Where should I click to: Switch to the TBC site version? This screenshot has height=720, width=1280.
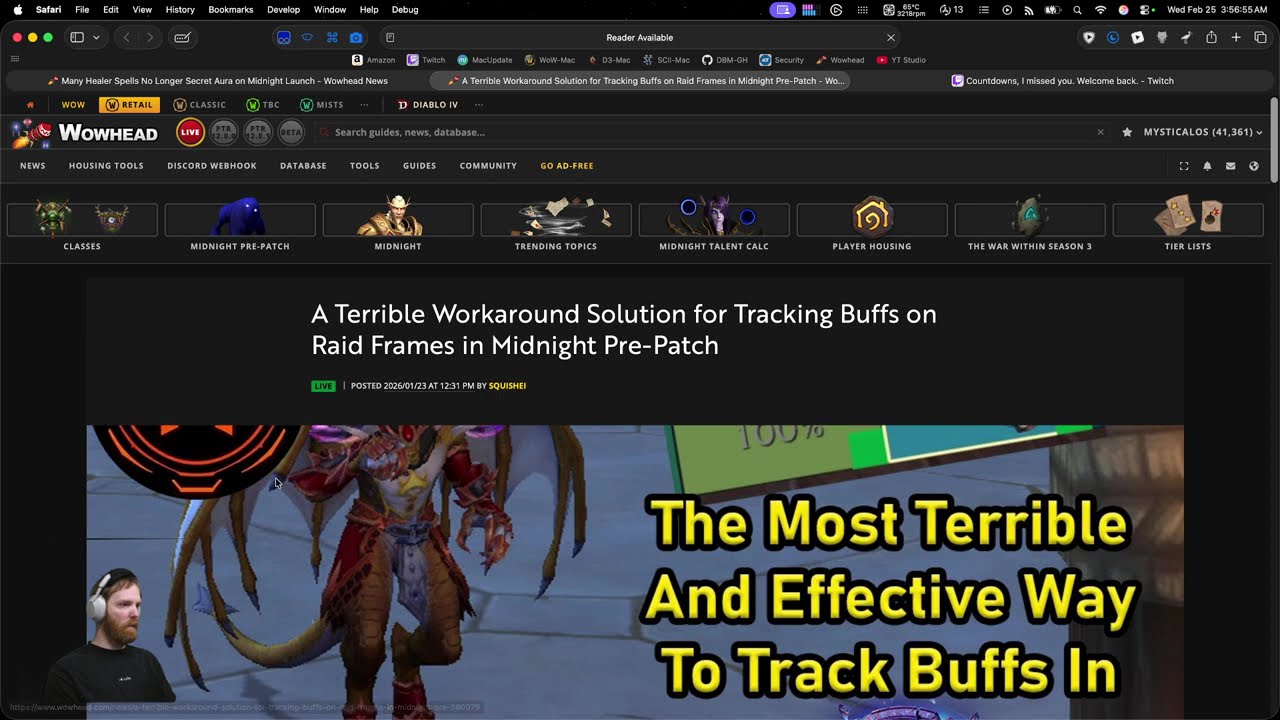[264, 104]
